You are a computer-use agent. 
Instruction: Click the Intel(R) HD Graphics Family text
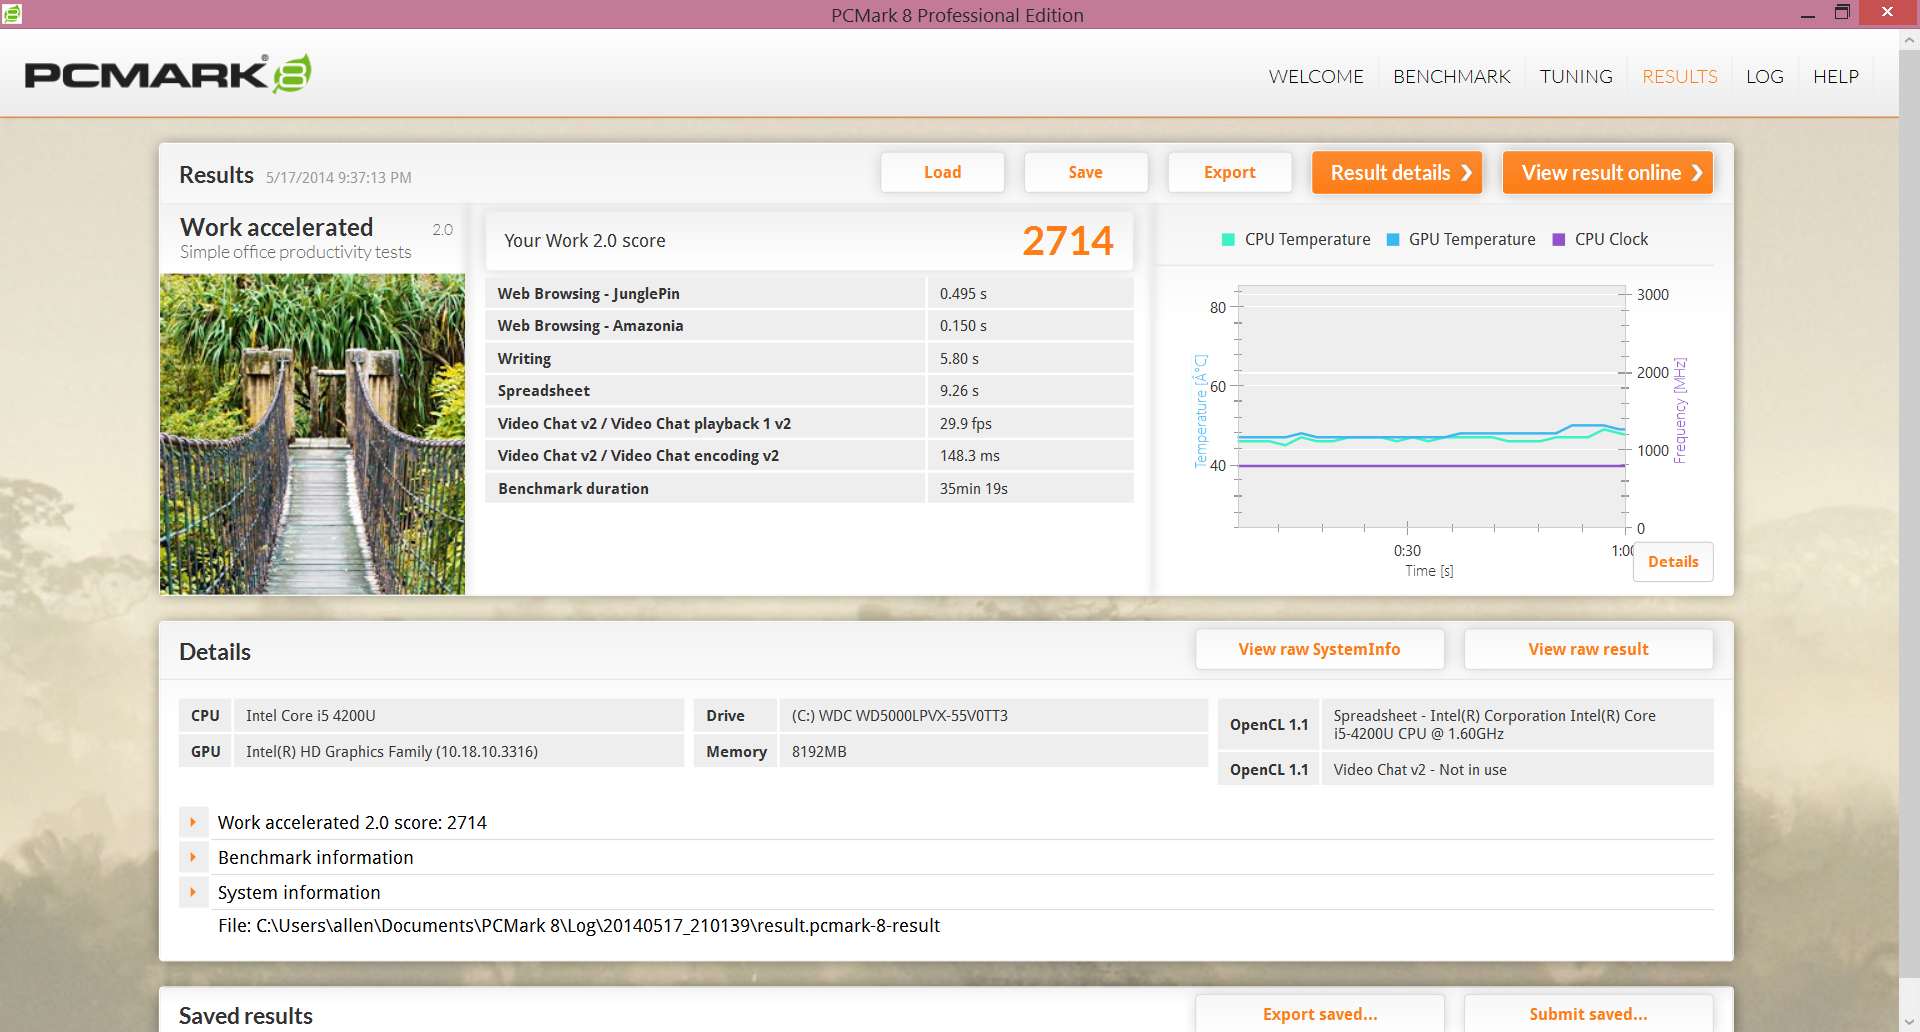pos(392,751)
